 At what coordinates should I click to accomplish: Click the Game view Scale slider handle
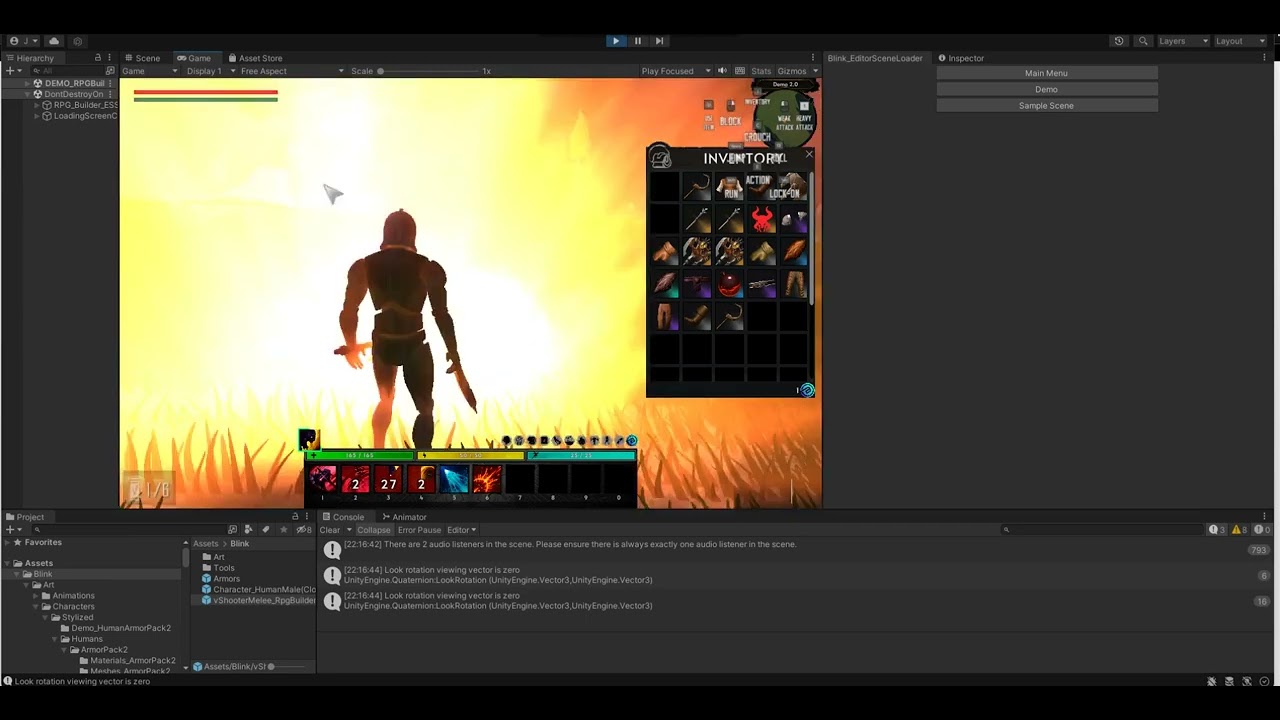pyautogui.click(x=380, y=71)
